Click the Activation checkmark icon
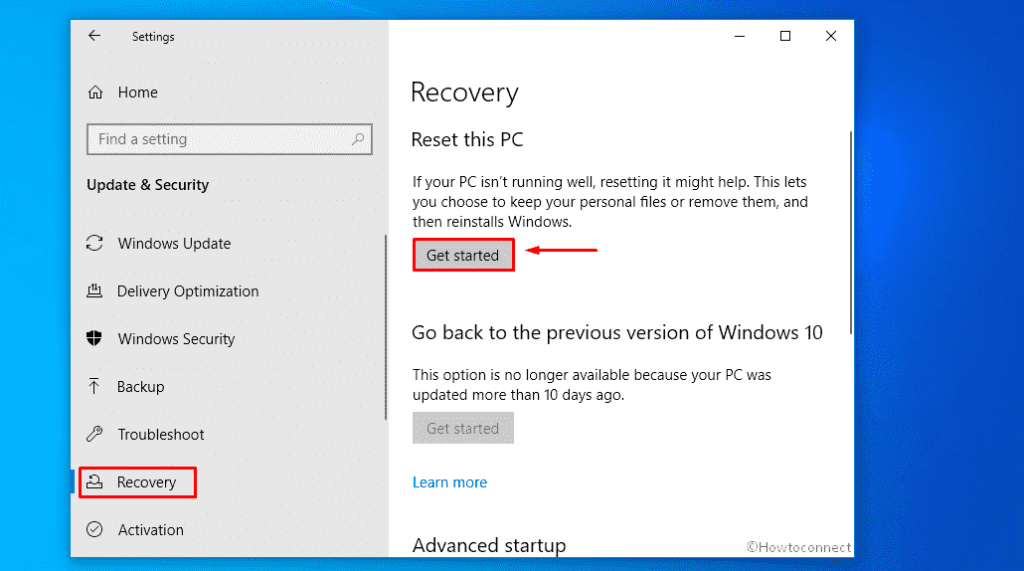The height and width of the screenshot is (571, 1024). point(95,530)
